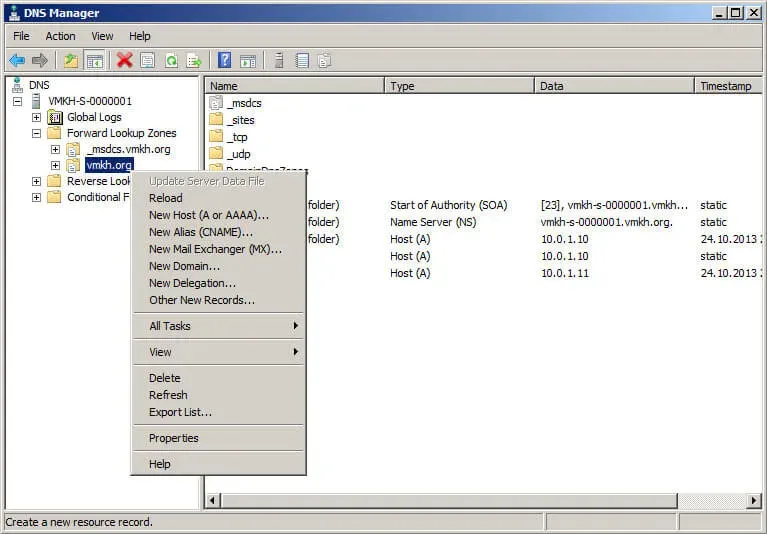Collapse the VMKH-S-0000001 server node
Screen dimensions: 767x534
tap(18, 102)
